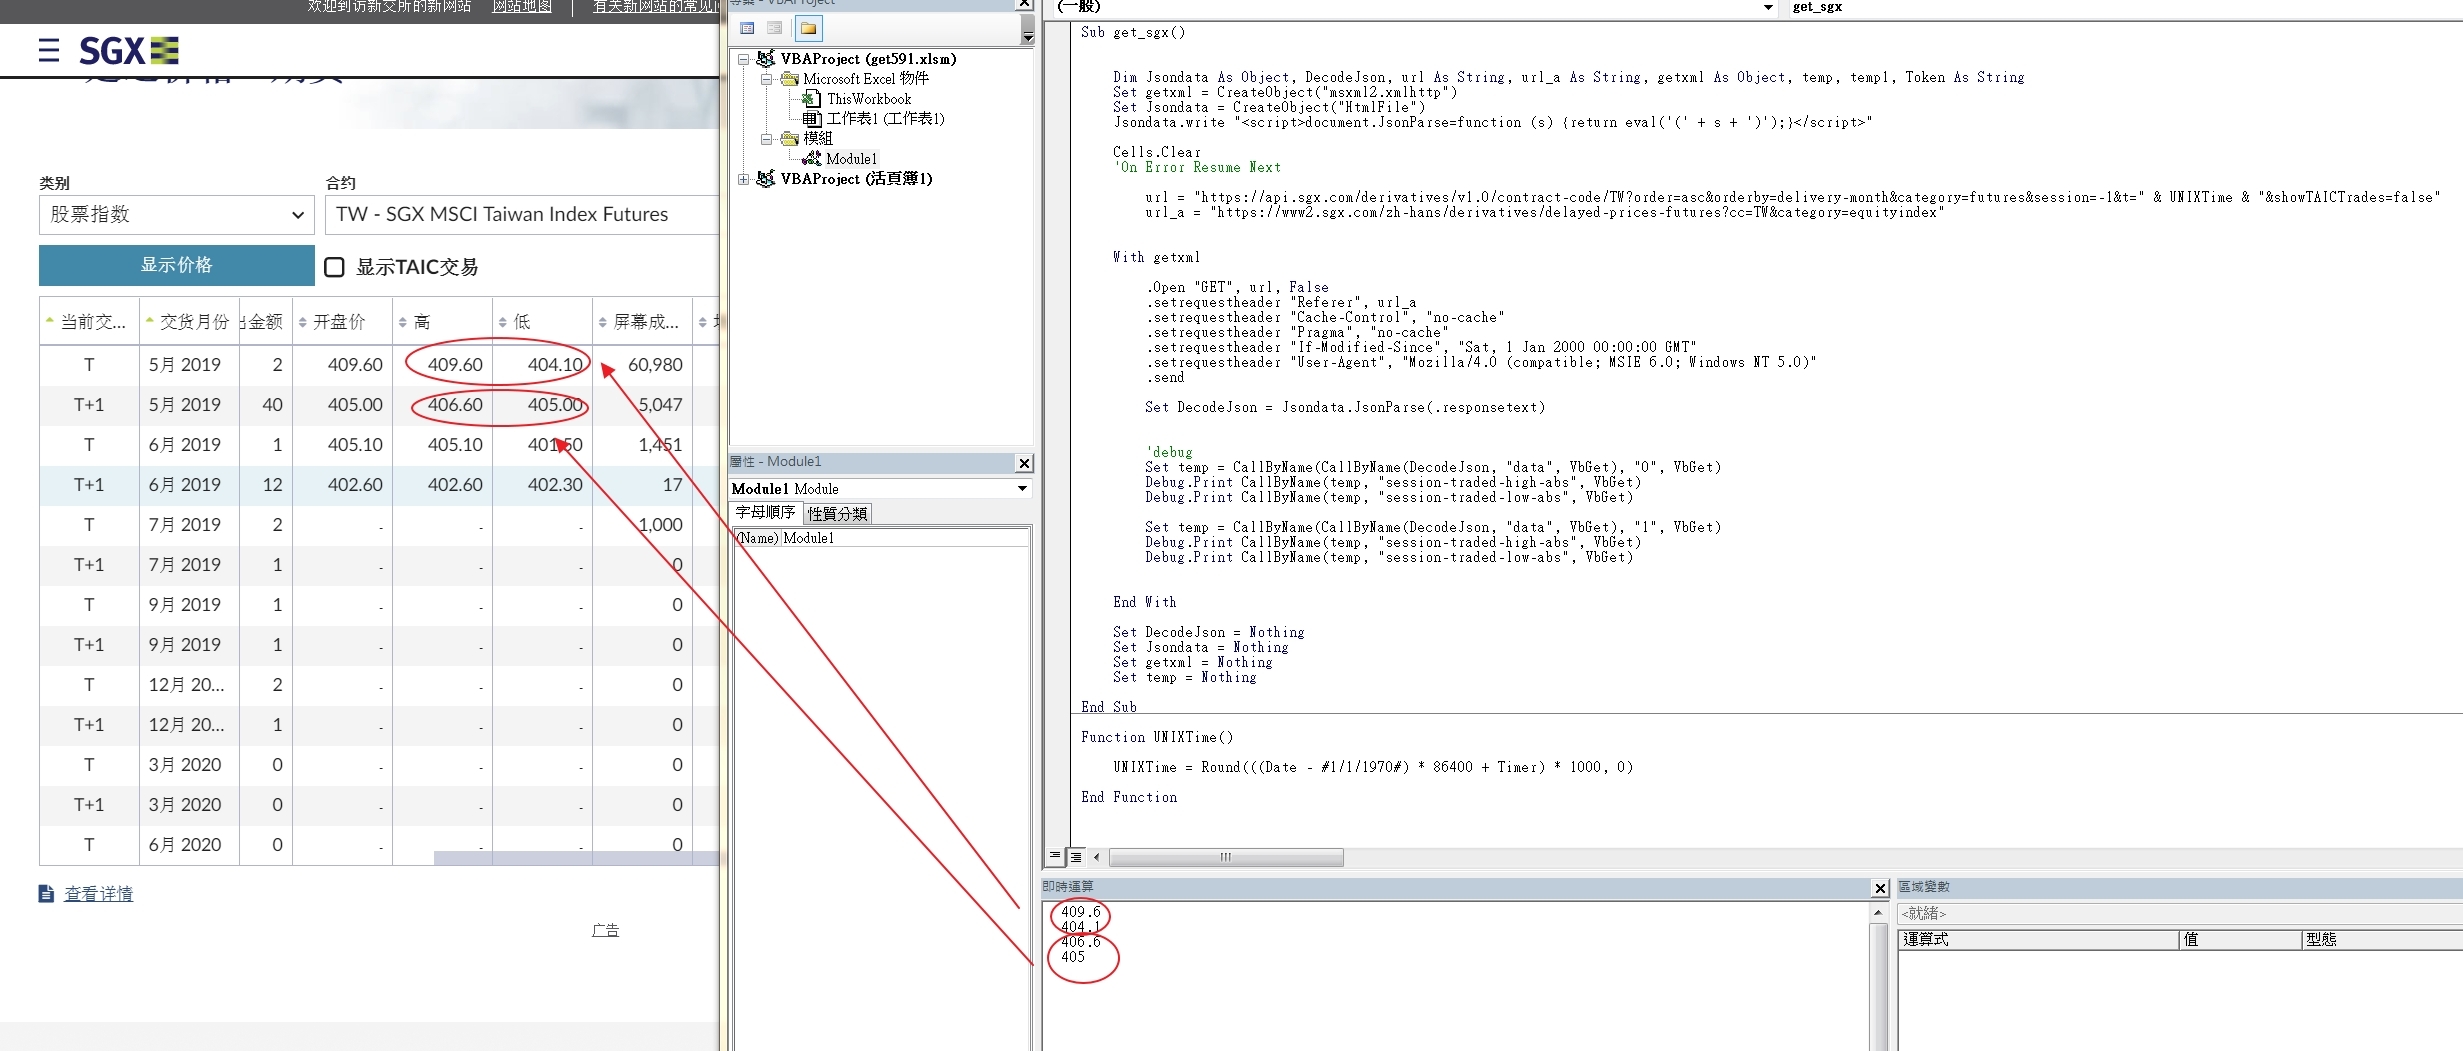Click the 模組 folder icon
Viewport: 2463px width, 1051px height.
790,139
